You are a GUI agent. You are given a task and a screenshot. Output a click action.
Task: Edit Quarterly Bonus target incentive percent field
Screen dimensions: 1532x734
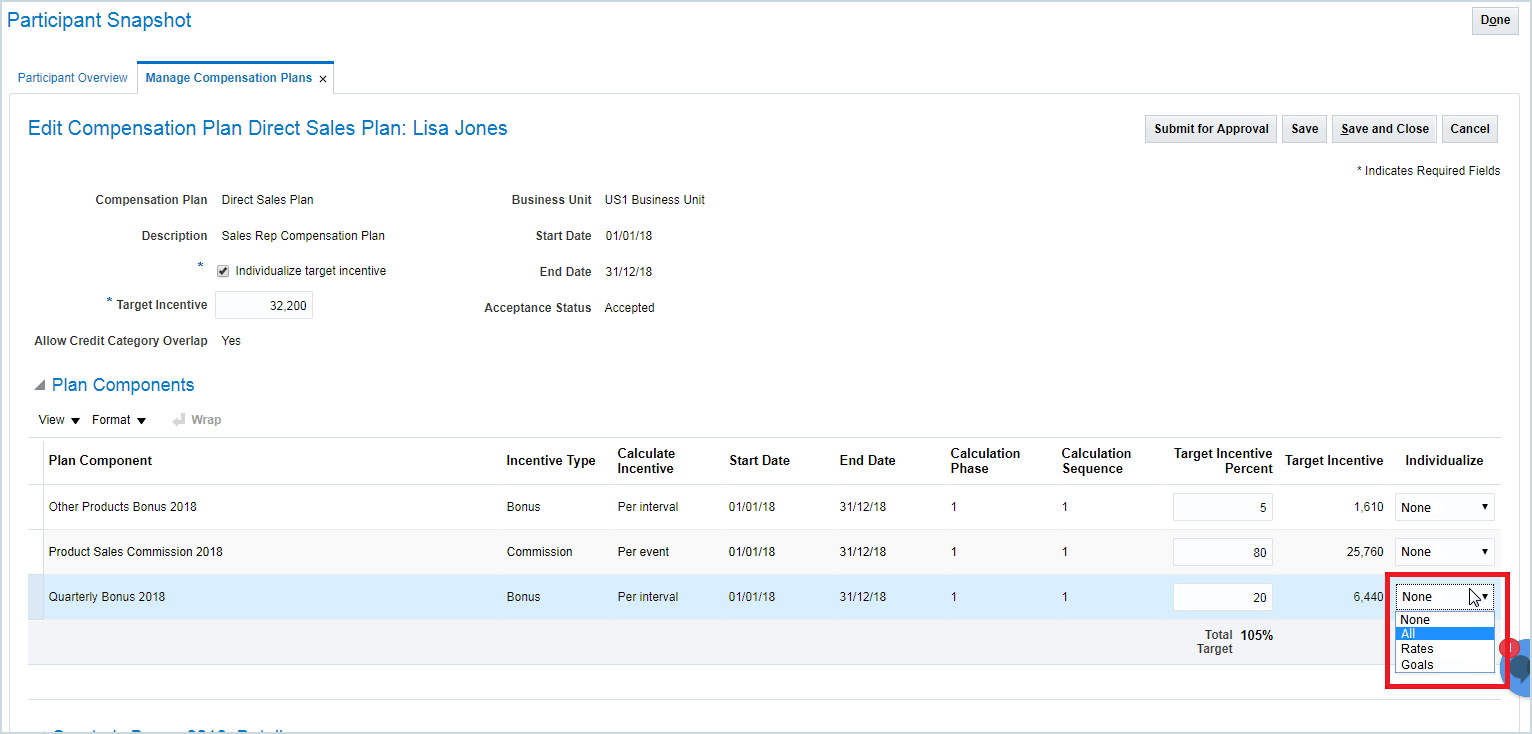(x=1222, y=597)
